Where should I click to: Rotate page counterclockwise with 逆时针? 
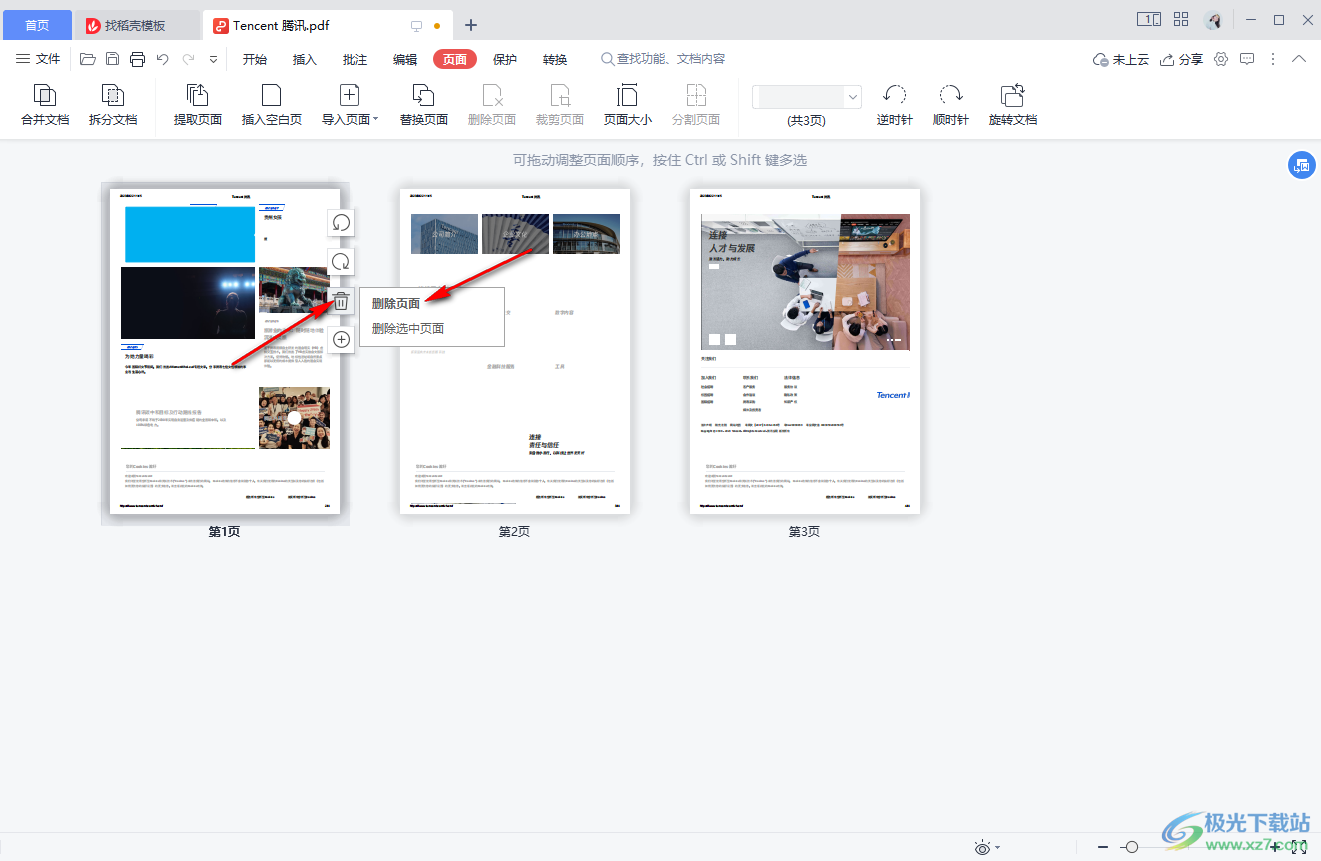click(895, 105)
